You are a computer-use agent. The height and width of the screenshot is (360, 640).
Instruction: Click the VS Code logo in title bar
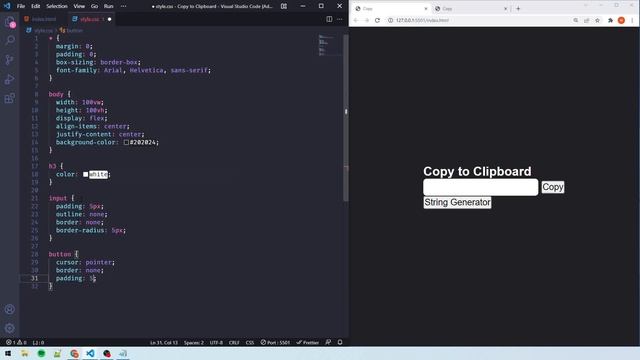tap(7, 6)
